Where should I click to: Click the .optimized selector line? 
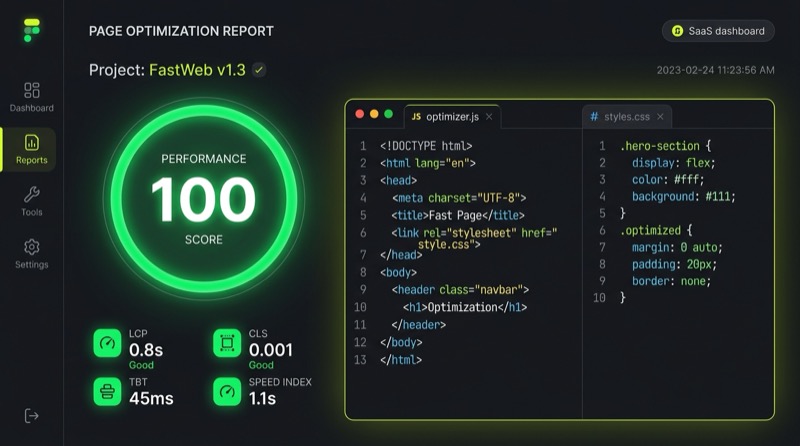[x=656, y=230]
